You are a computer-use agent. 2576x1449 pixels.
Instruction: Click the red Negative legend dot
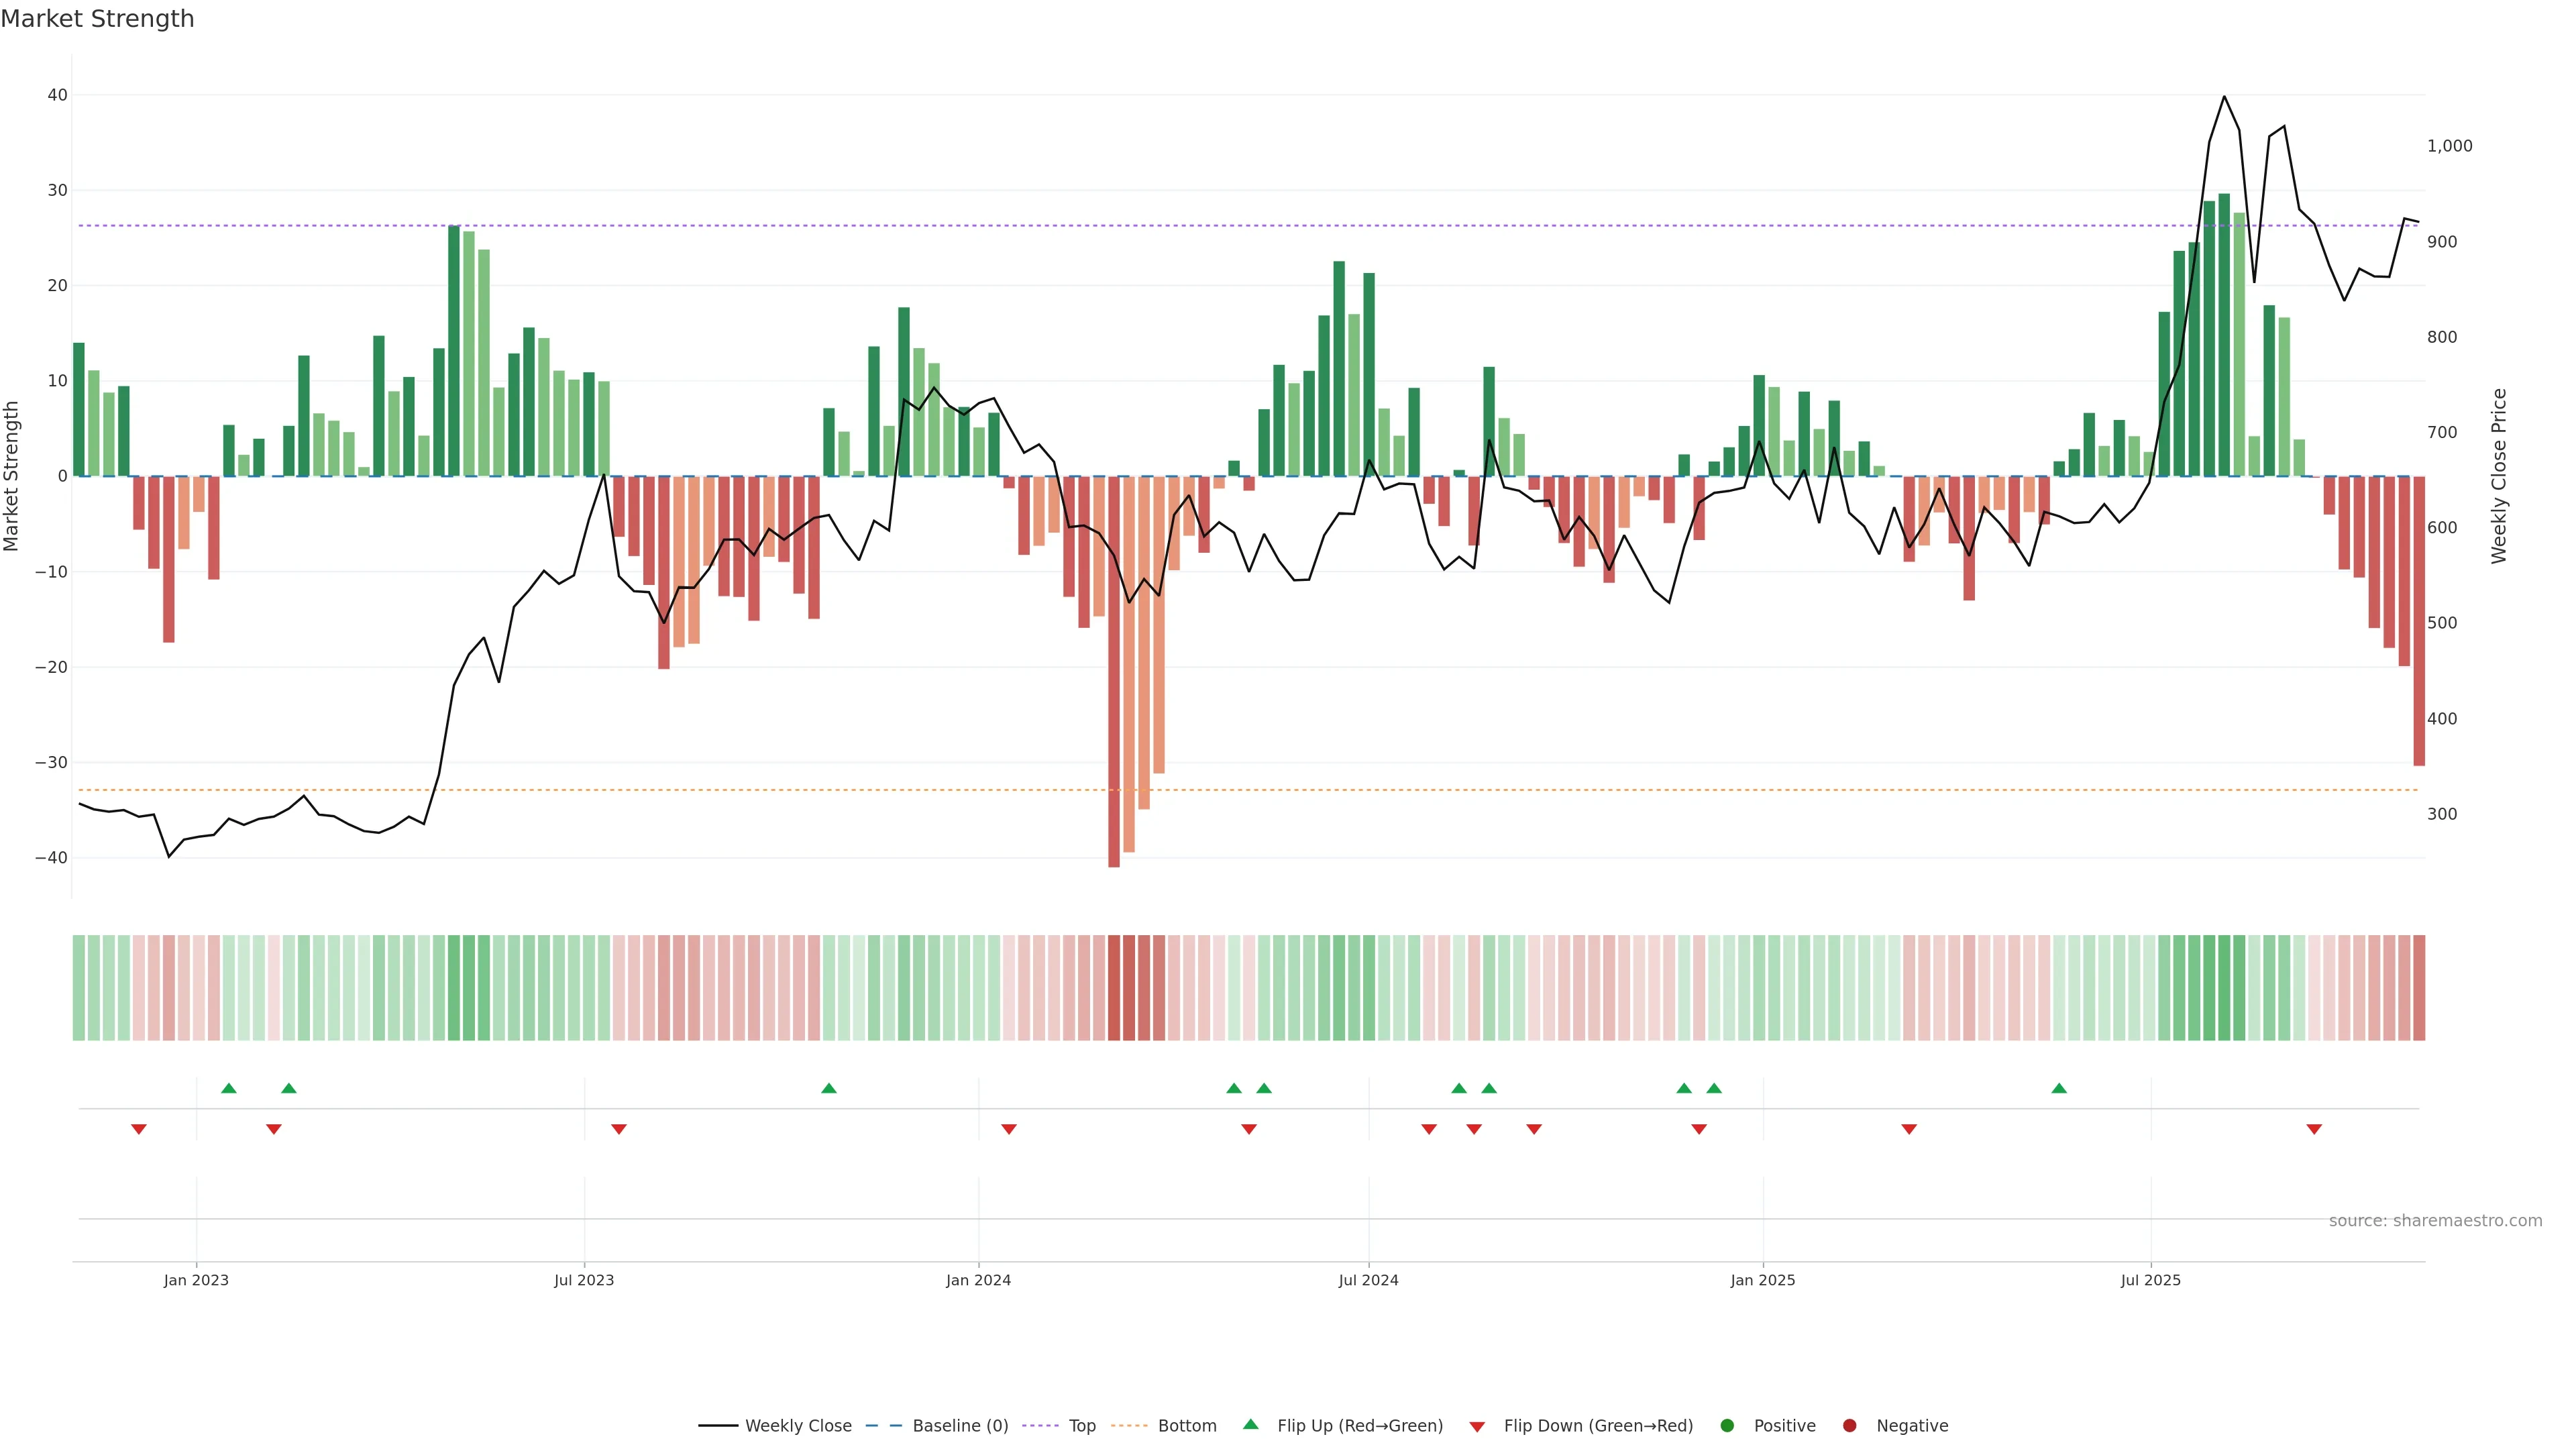pyautogui.click(x=1849, y=1426)
